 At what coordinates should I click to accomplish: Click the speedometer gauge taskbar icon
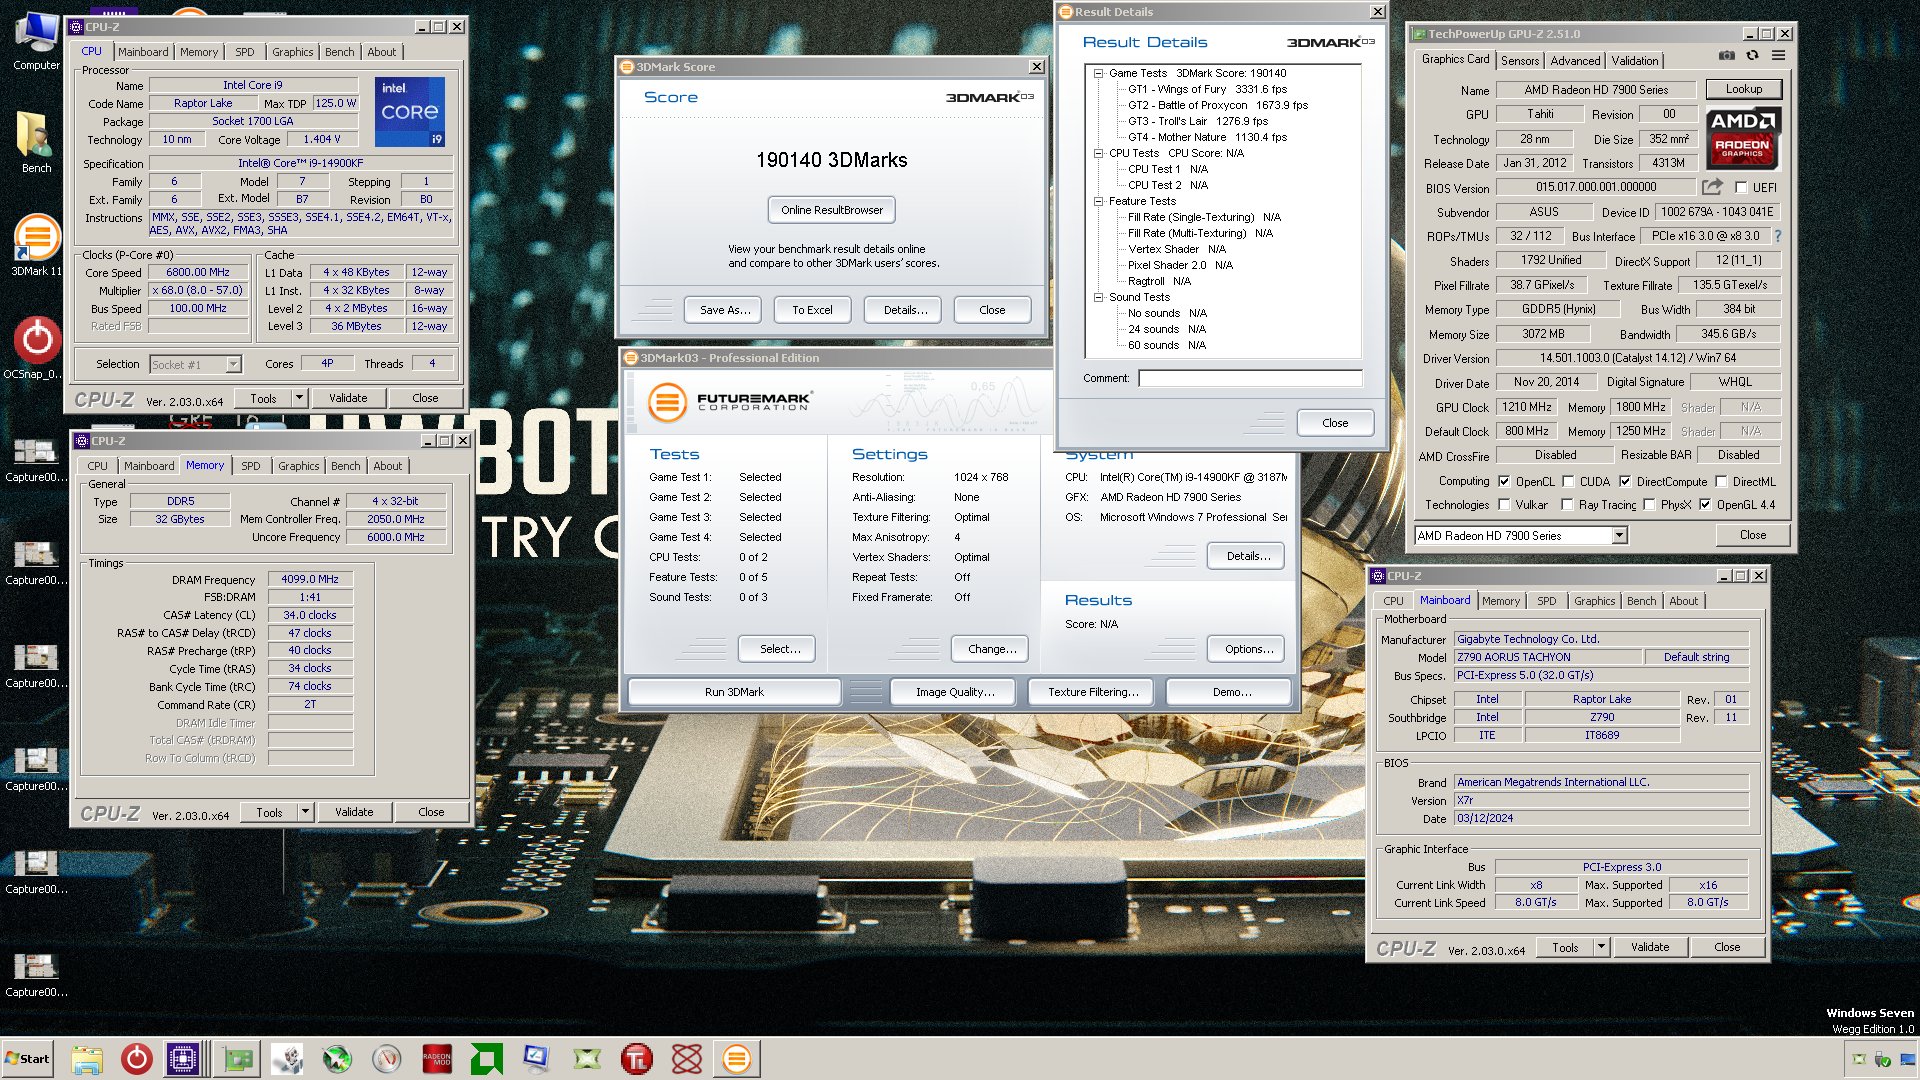point(387,1059)
